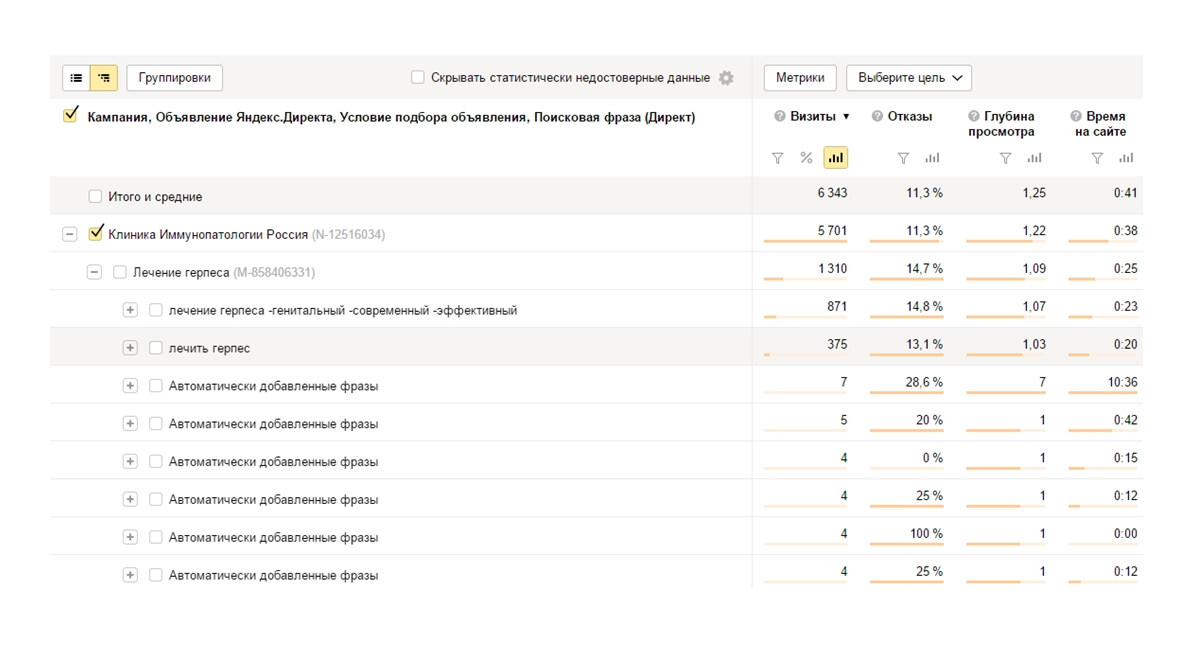The height and width of the screenshot is (654, 1200).
Task: Click the visits value 871
Action: (837, 307)
